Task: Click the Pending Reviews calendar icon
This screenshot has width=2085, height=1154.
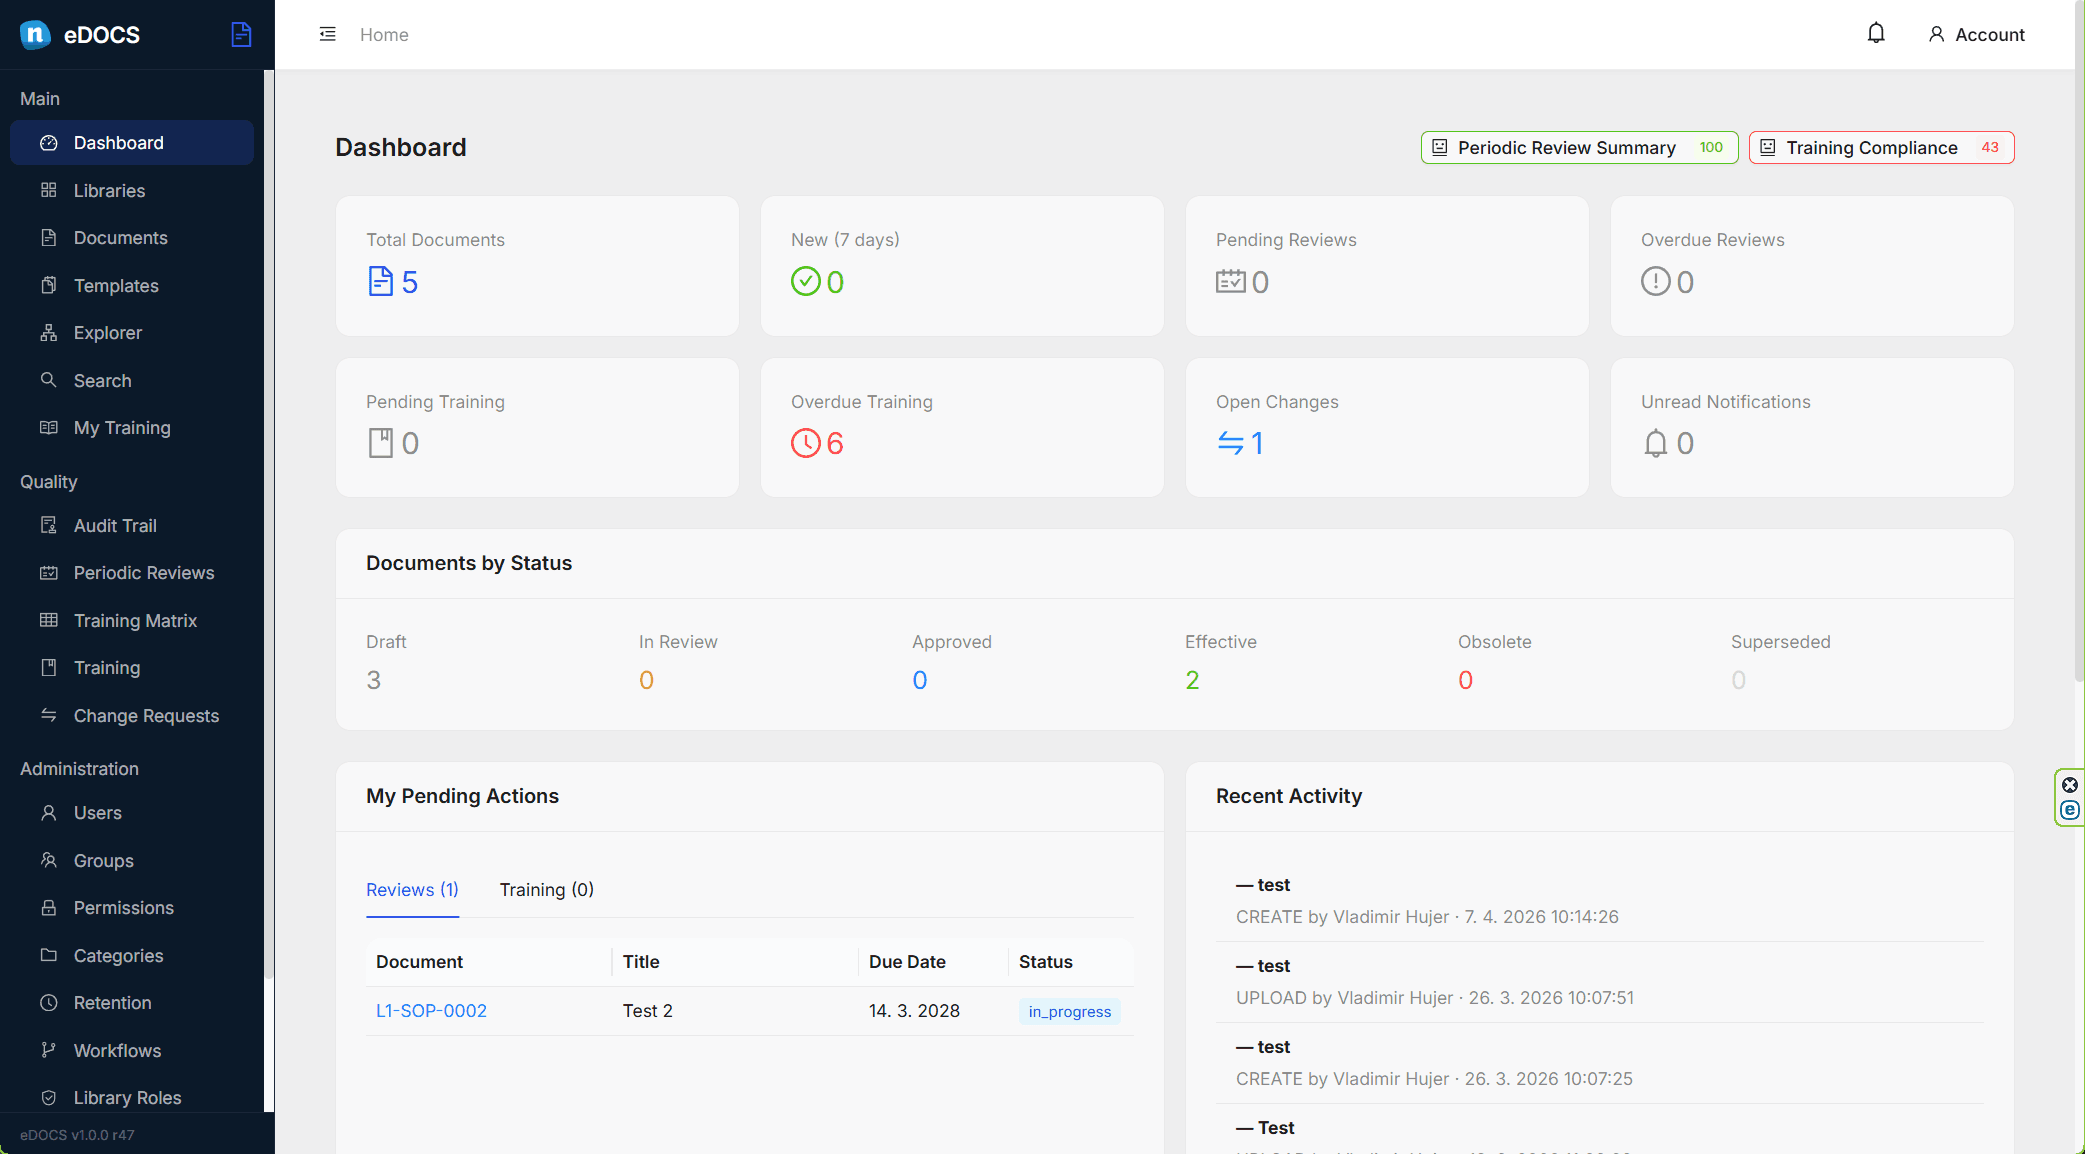Action: tap(1231, 282)
